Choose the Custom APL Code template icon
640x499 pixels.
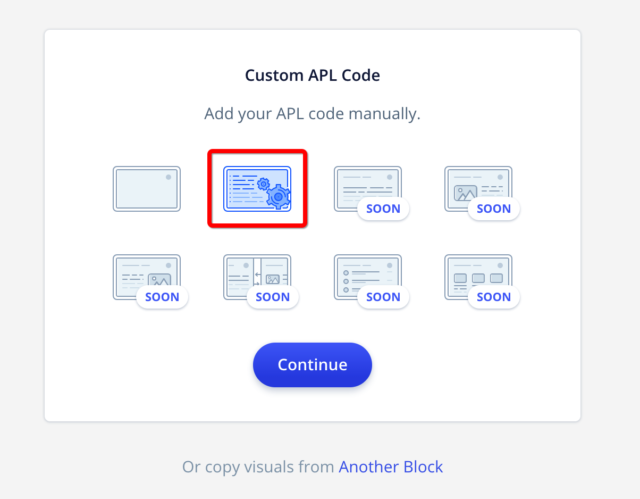click(x=257, y=189)
